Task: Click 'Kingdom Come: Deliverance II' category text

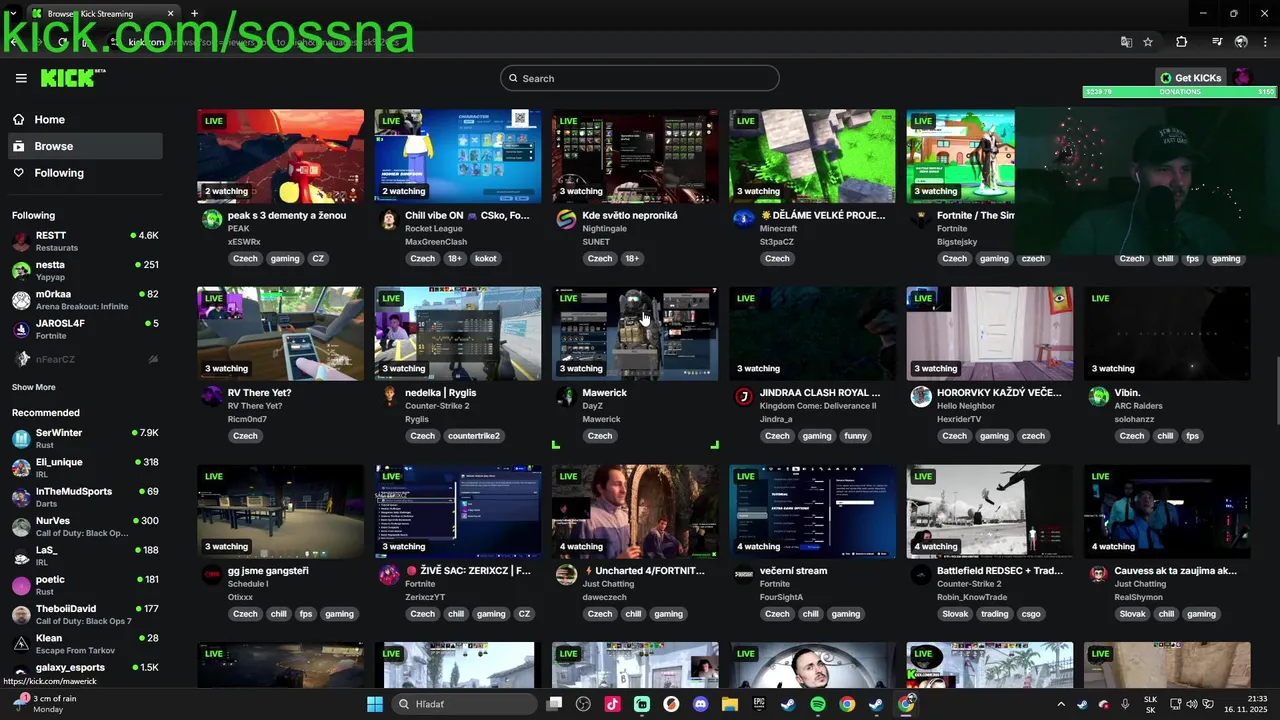Action: (x=818, y=406)
